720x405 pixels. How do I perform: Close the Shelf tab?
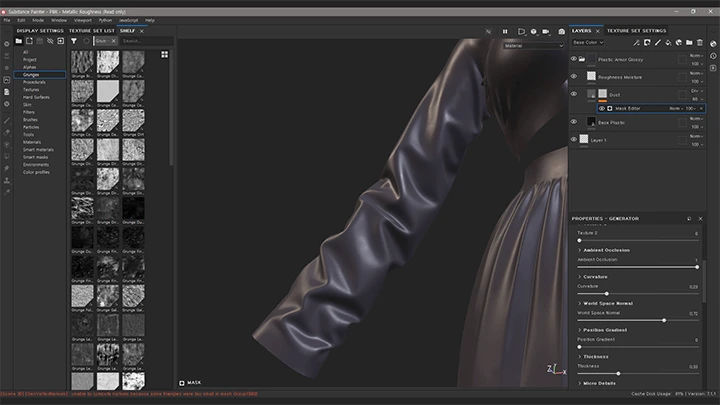(x=142, y=31)
